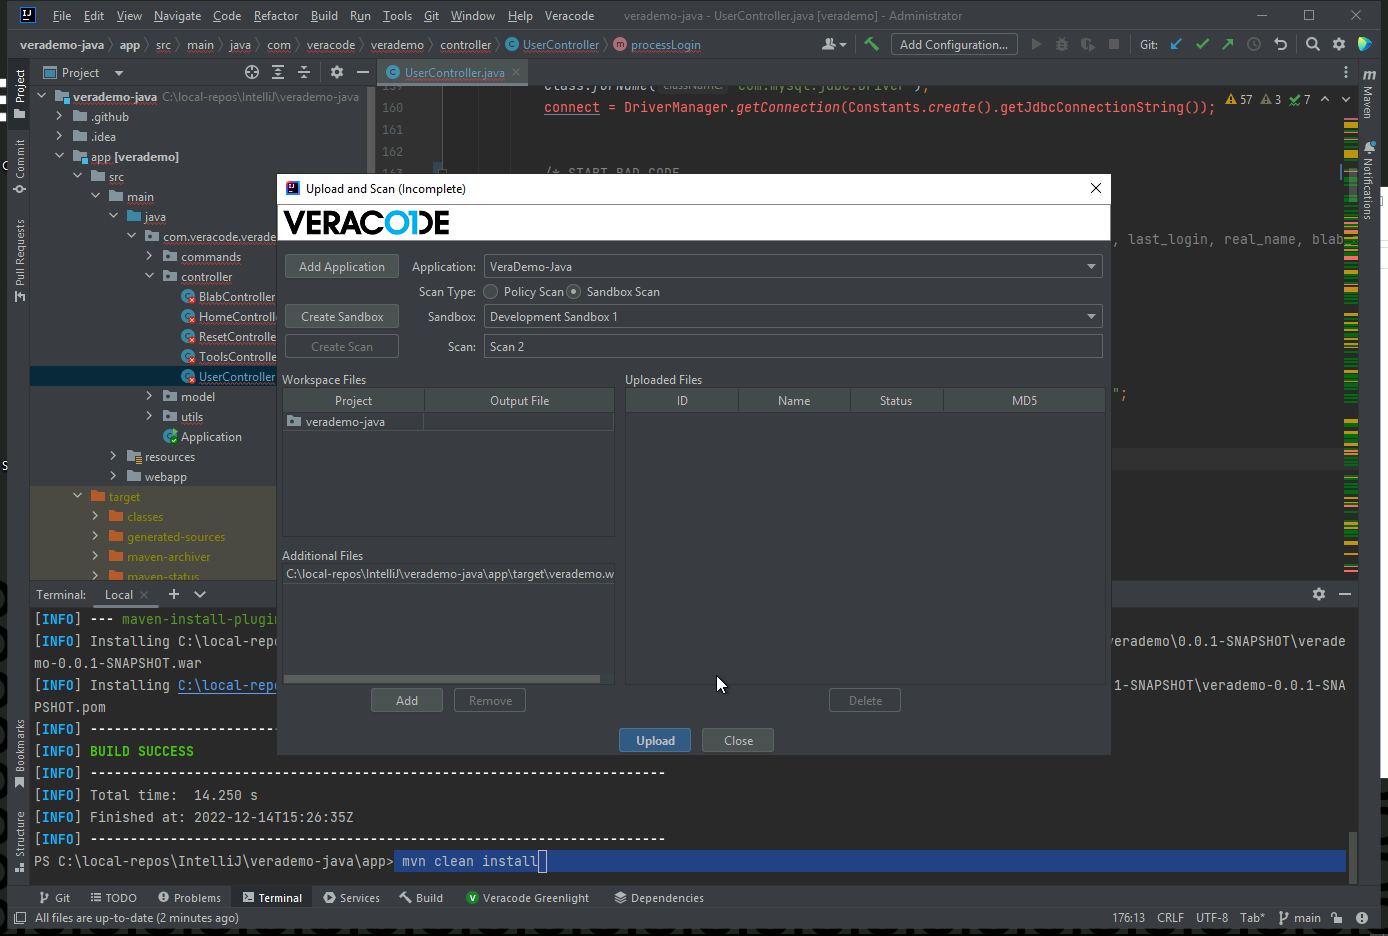Open the Dependencies tool window tab
Image resolution: width=1388 pixels, height=936 pixels.
click(659, 898)
